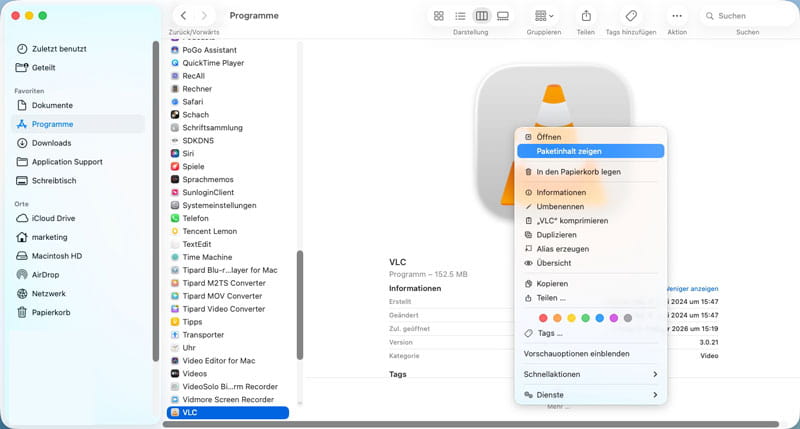
Task: Click the Weniger anzeigen link
Action: pos(692,289)
